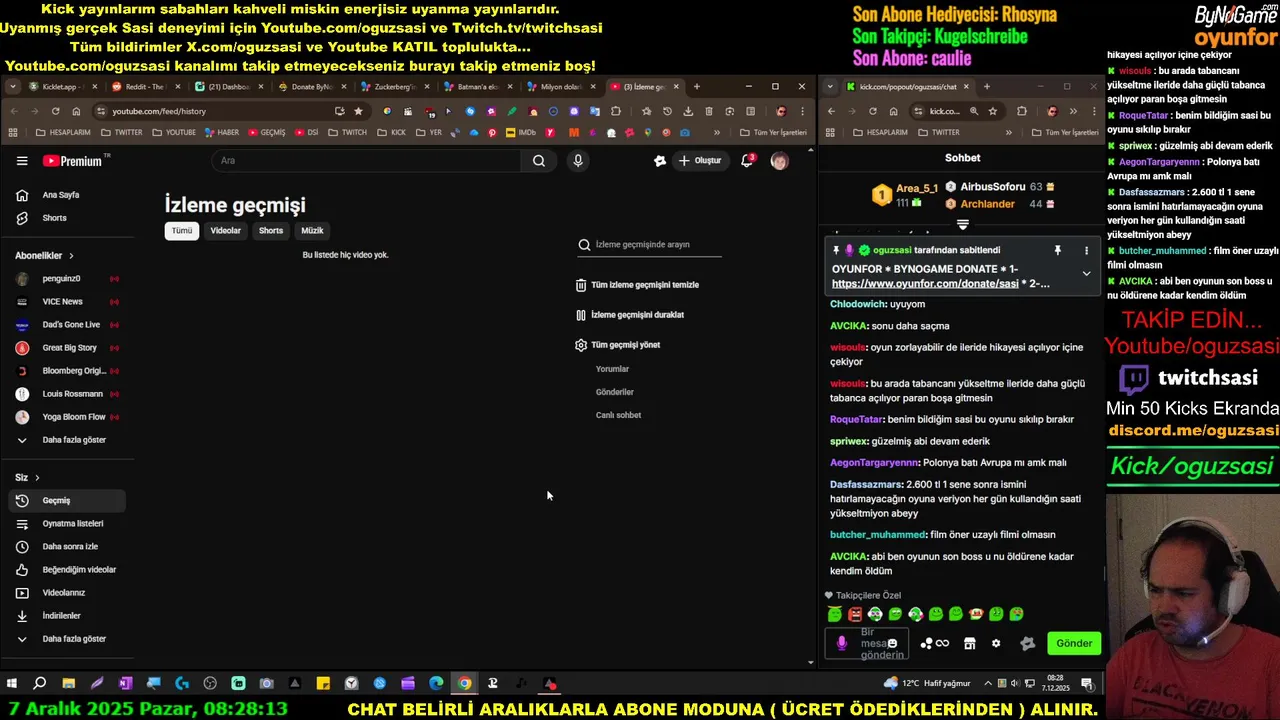Open Daha sonra izle in sidebar
This screenshot has height=720, width=1280.
[68, 547]
